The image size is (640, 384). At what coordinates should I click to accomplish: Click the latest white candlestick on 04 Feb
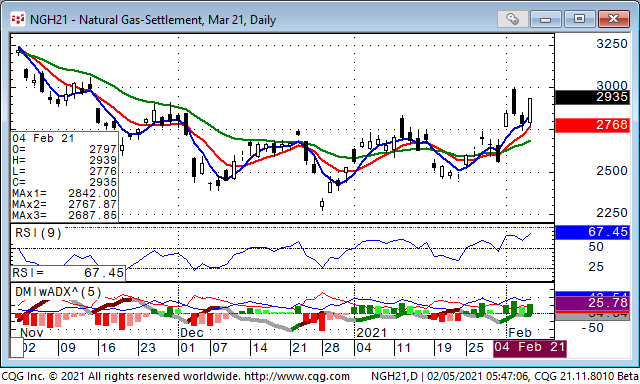530,110
